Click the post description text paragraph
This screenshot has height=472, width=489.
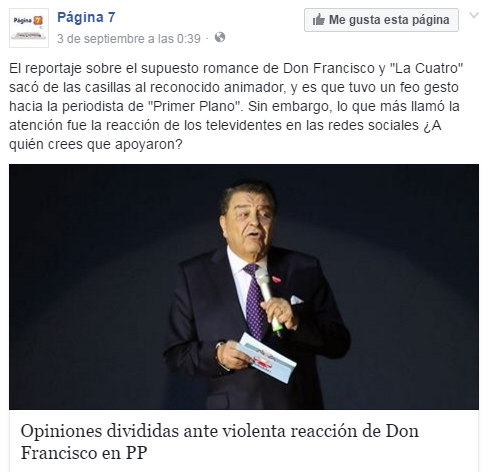pyautogui.click(x=236, y=106)
